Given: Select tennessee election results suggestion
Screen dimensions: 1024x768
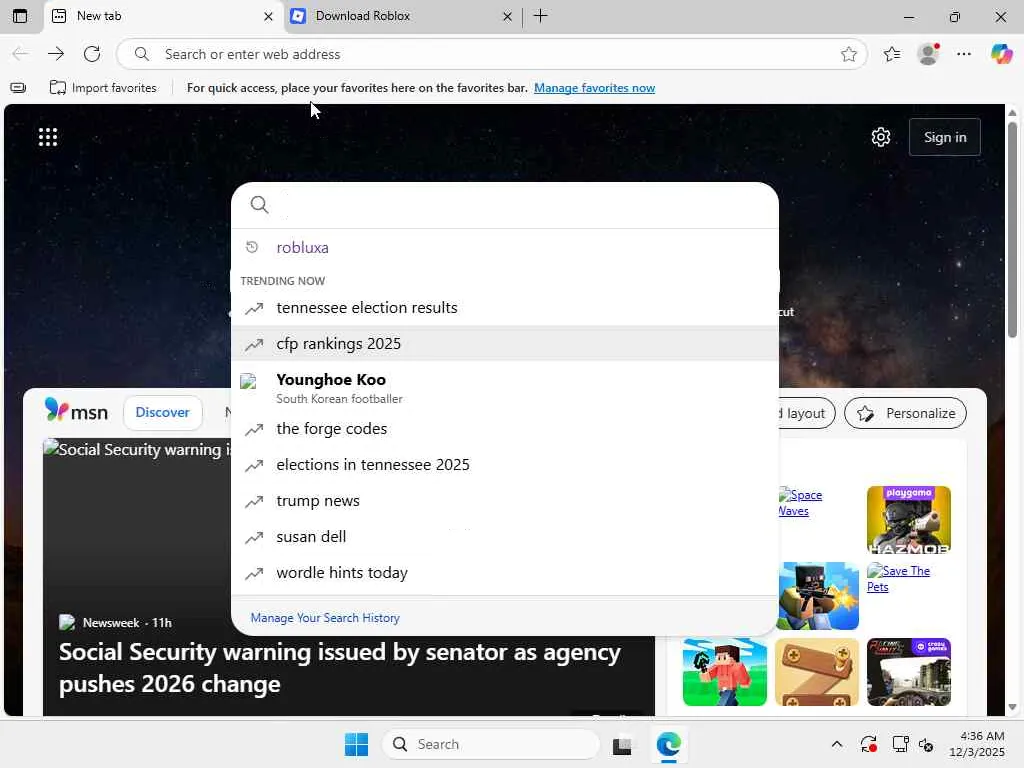Looking at the screenshot, I should tap(505, 308).
